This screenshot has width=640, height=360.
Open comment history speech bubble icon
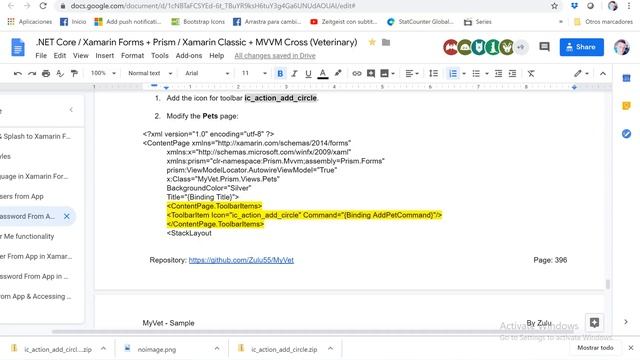tap(544, 47)
